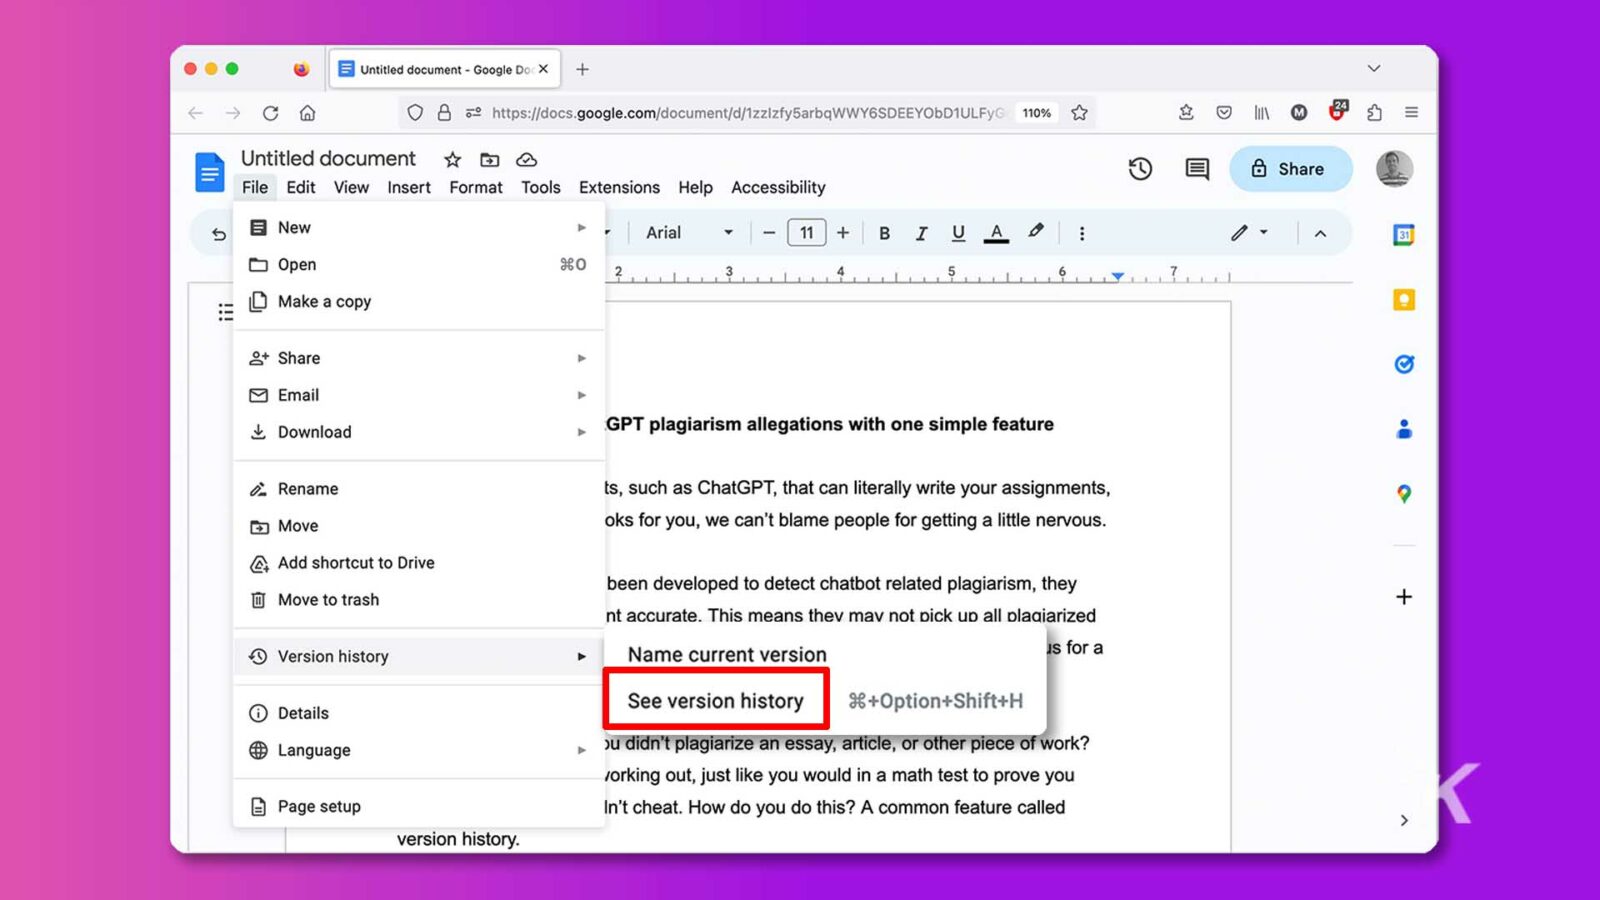The image size is (1600, 900).
Task: Open the Extensions menu
Action: [x=619, y=187]
